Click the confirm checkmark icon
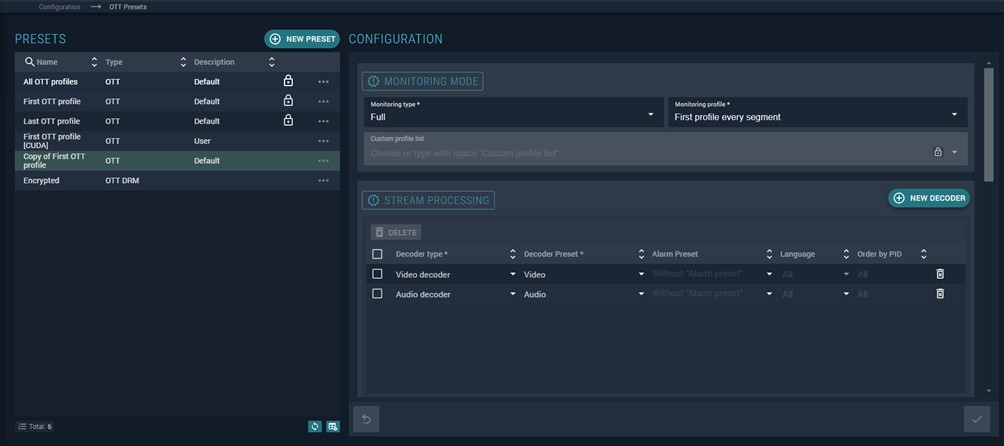This screenshot has height=446, width=1004. click(x=977, y=419)
